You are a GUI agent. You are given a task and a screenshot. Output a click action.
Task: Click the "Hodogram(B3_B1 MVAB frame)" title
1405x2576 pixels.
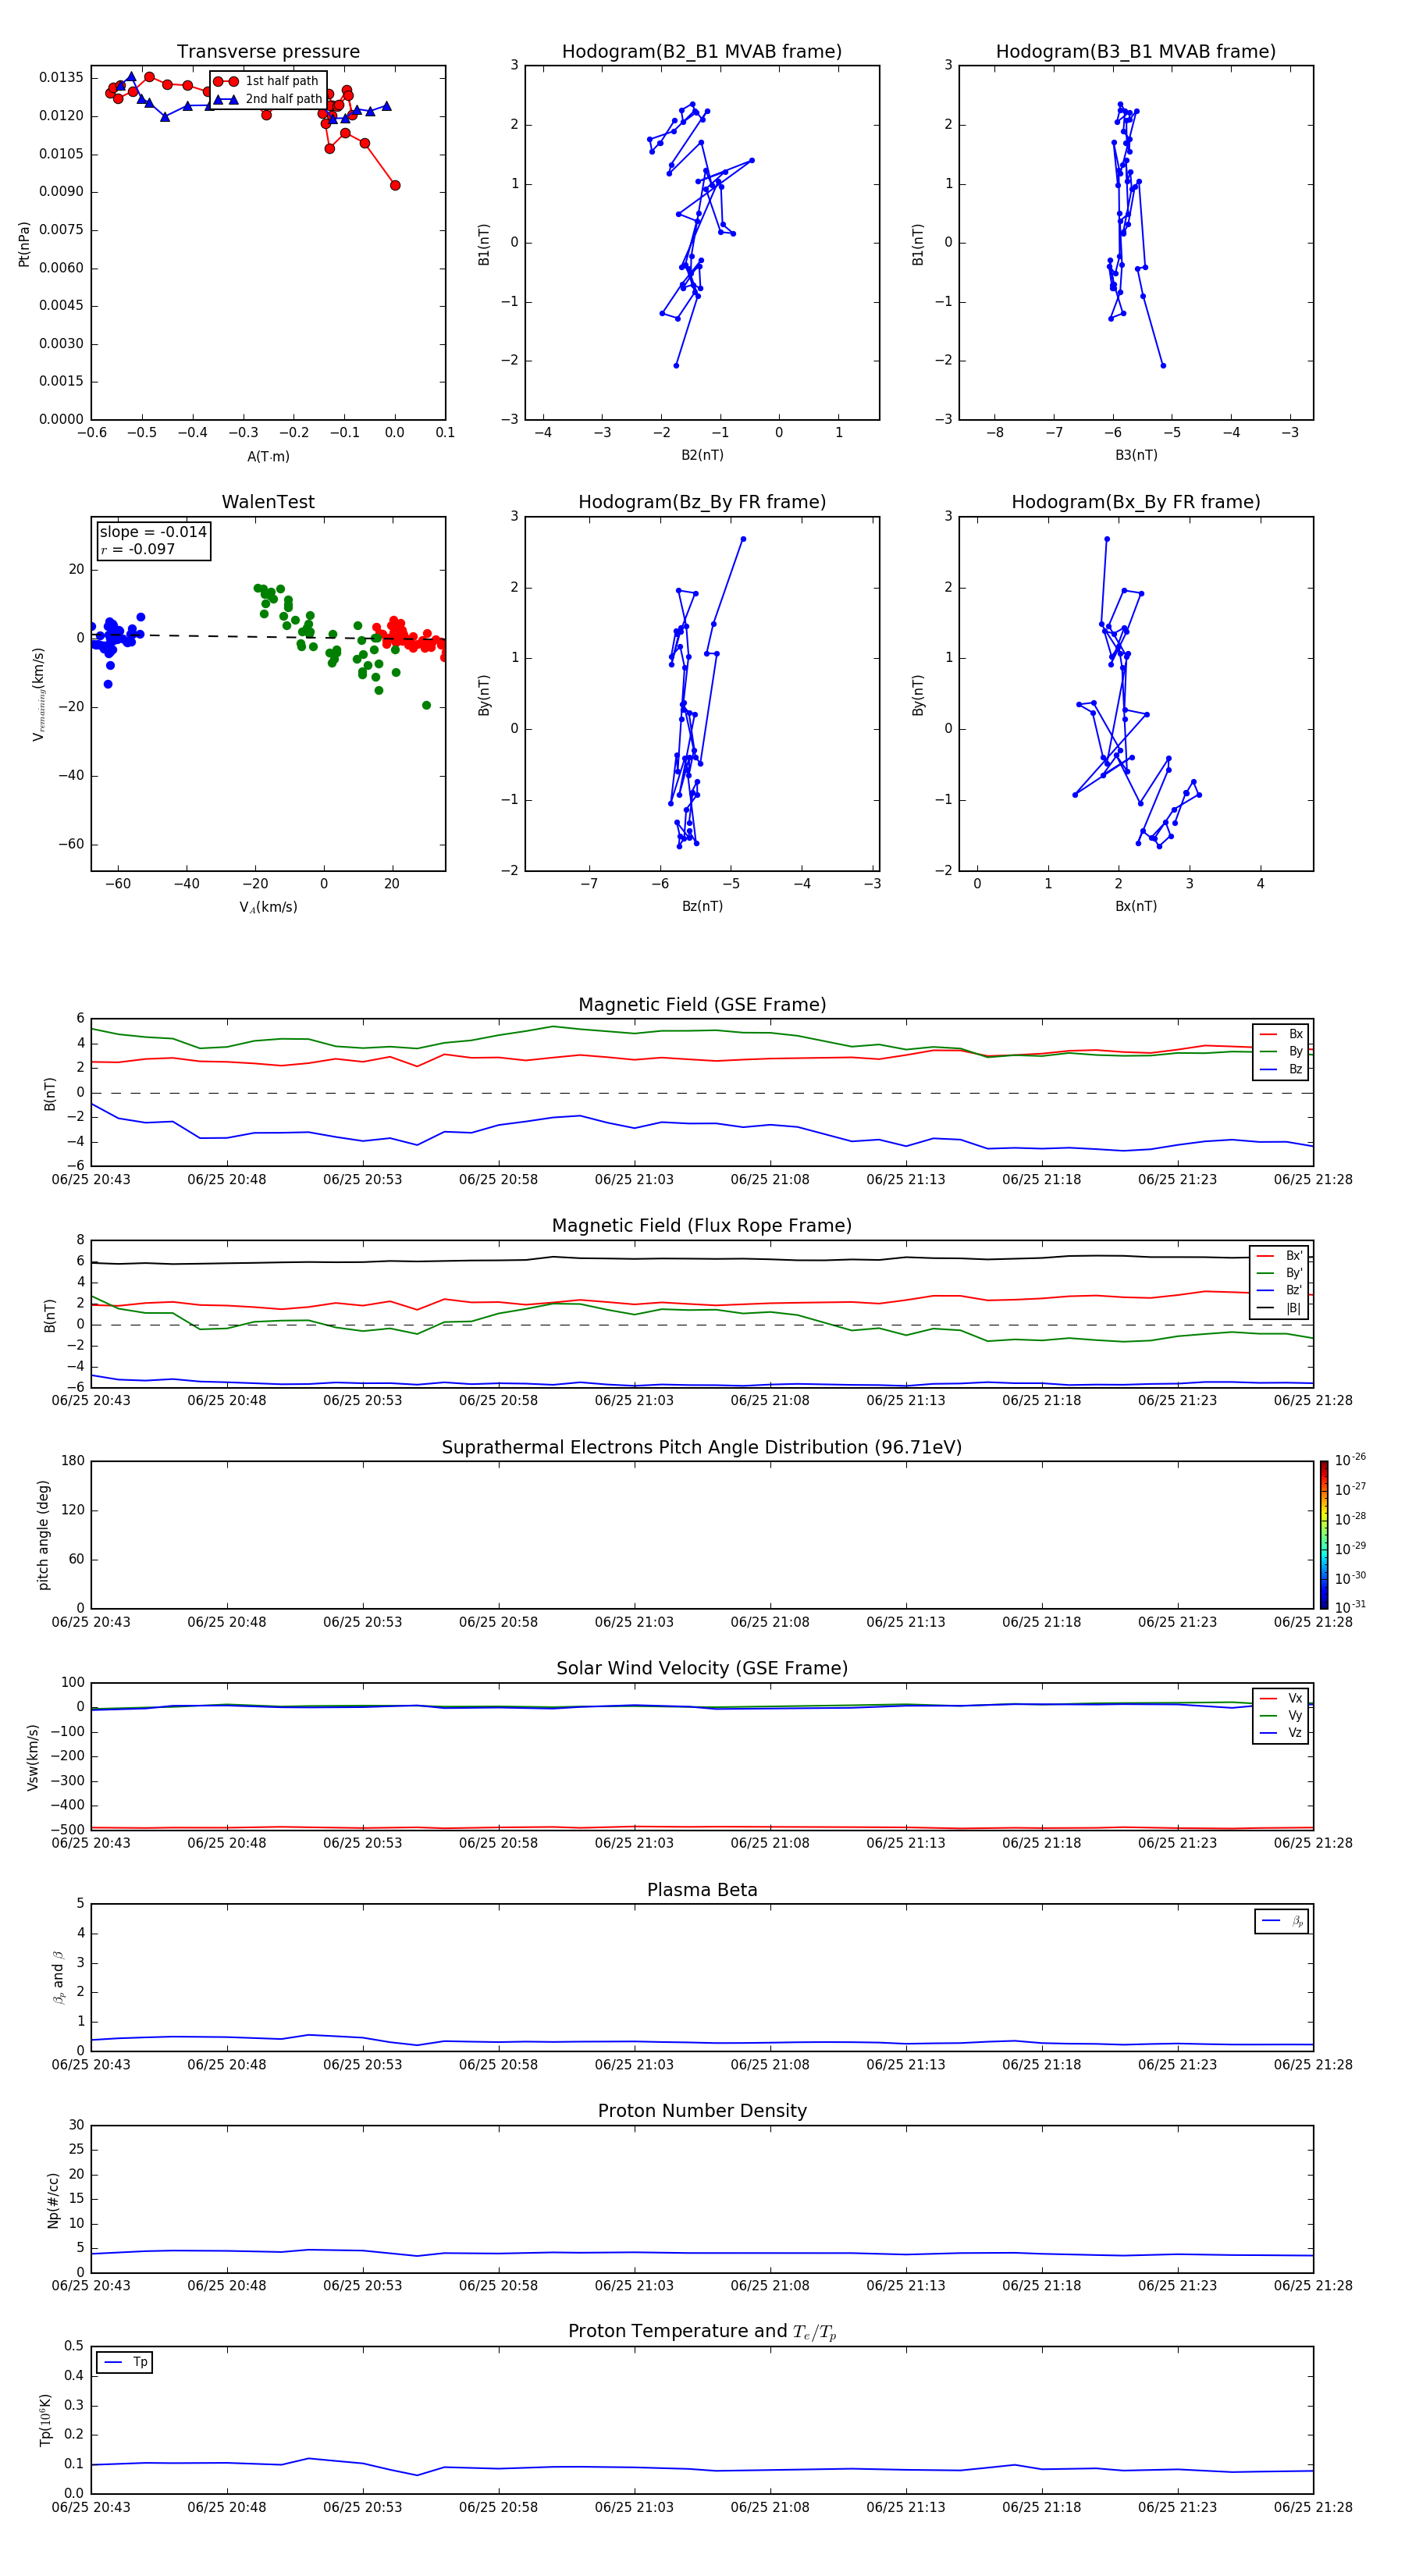[x=1136, y=51]
